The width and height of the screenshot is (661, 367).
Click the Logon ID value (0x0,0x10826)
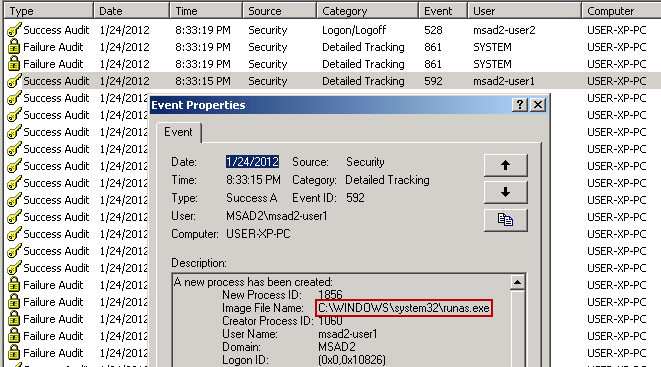tap(352, 360)
